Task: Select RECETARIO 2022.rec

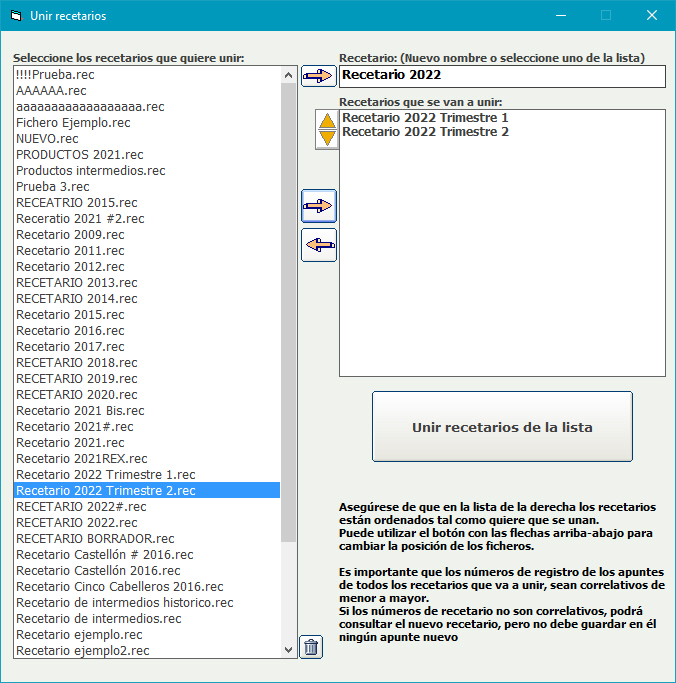Action: 147,523
